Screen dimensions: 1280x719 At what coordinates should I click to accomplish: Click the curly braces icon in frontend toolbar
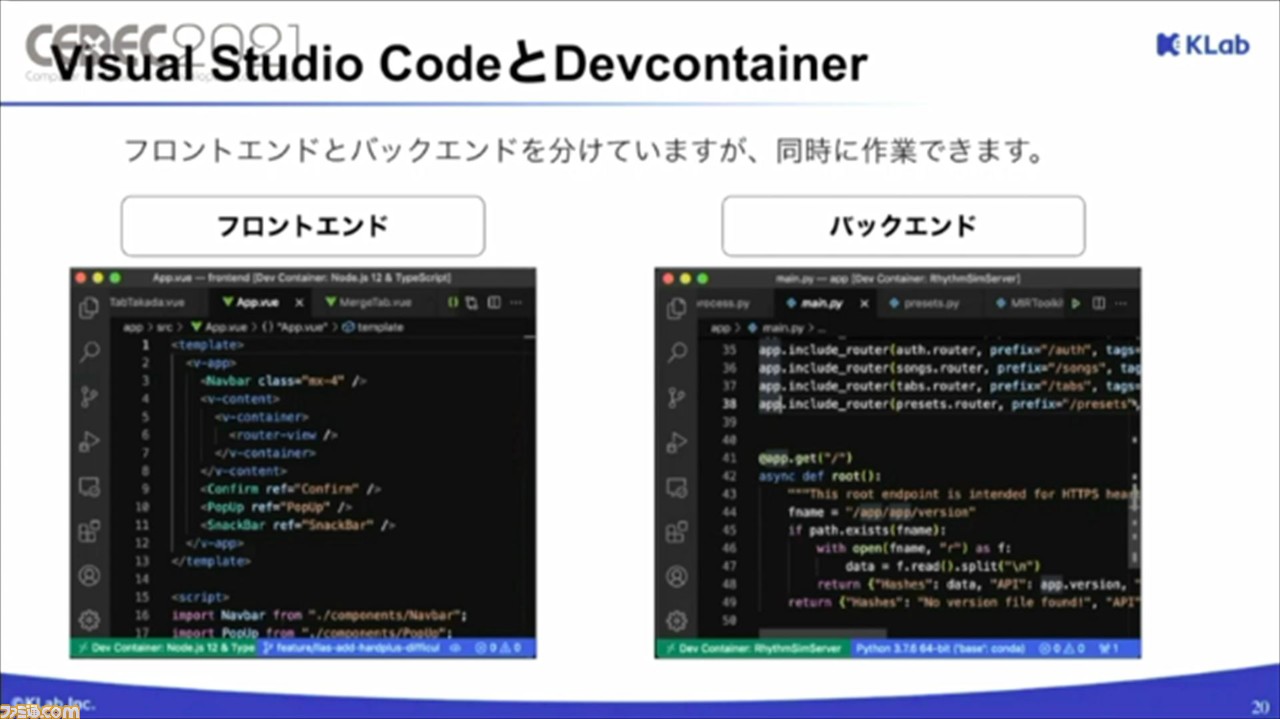point(453,302)
